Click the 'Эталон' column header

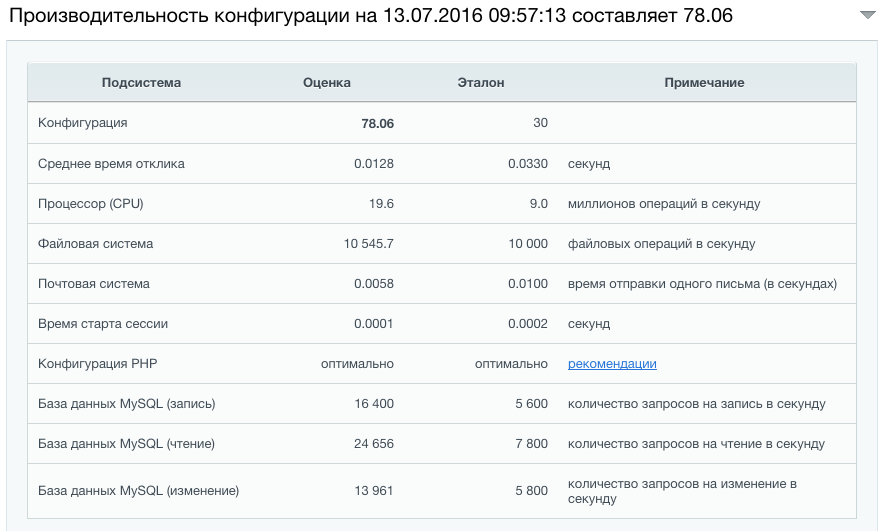tap(481, 83)
